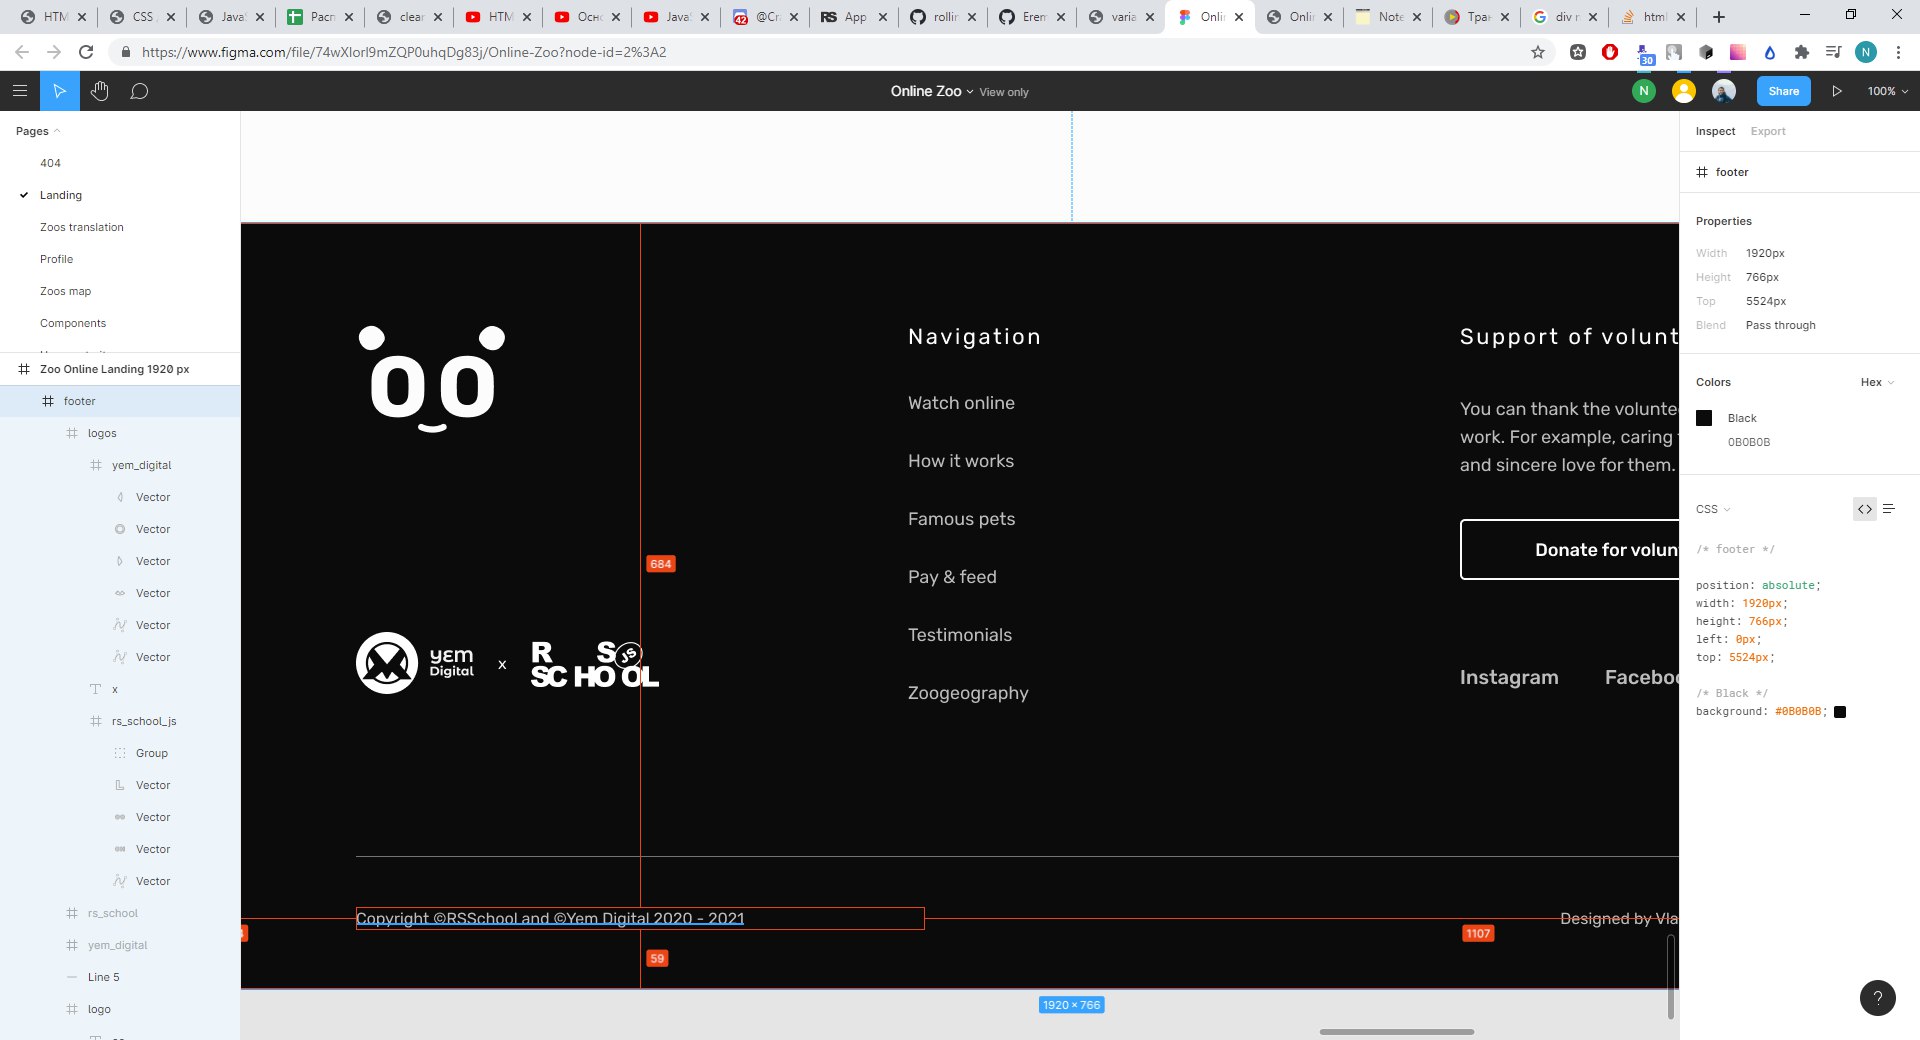This screenshot has width=1920, height=1040.
Task: Switch to the 404 page
Action: 120,163
